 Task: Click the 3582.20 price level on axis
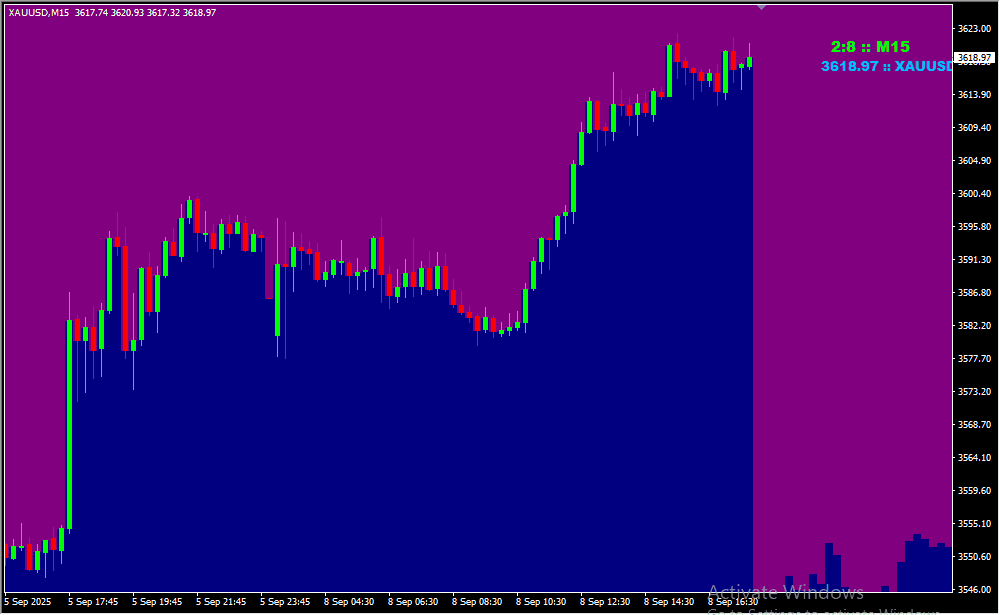[973, 326]
